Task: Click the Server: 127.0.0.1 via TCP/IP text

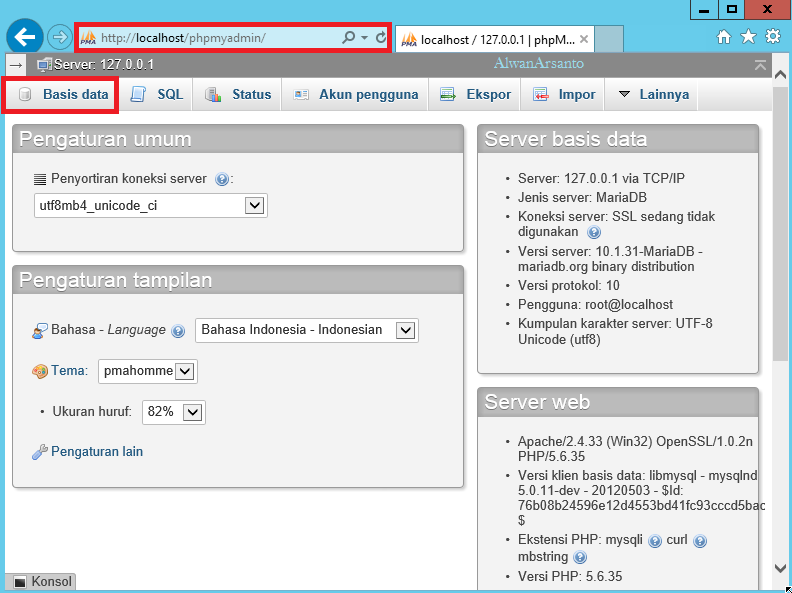Action: point(601,178)
